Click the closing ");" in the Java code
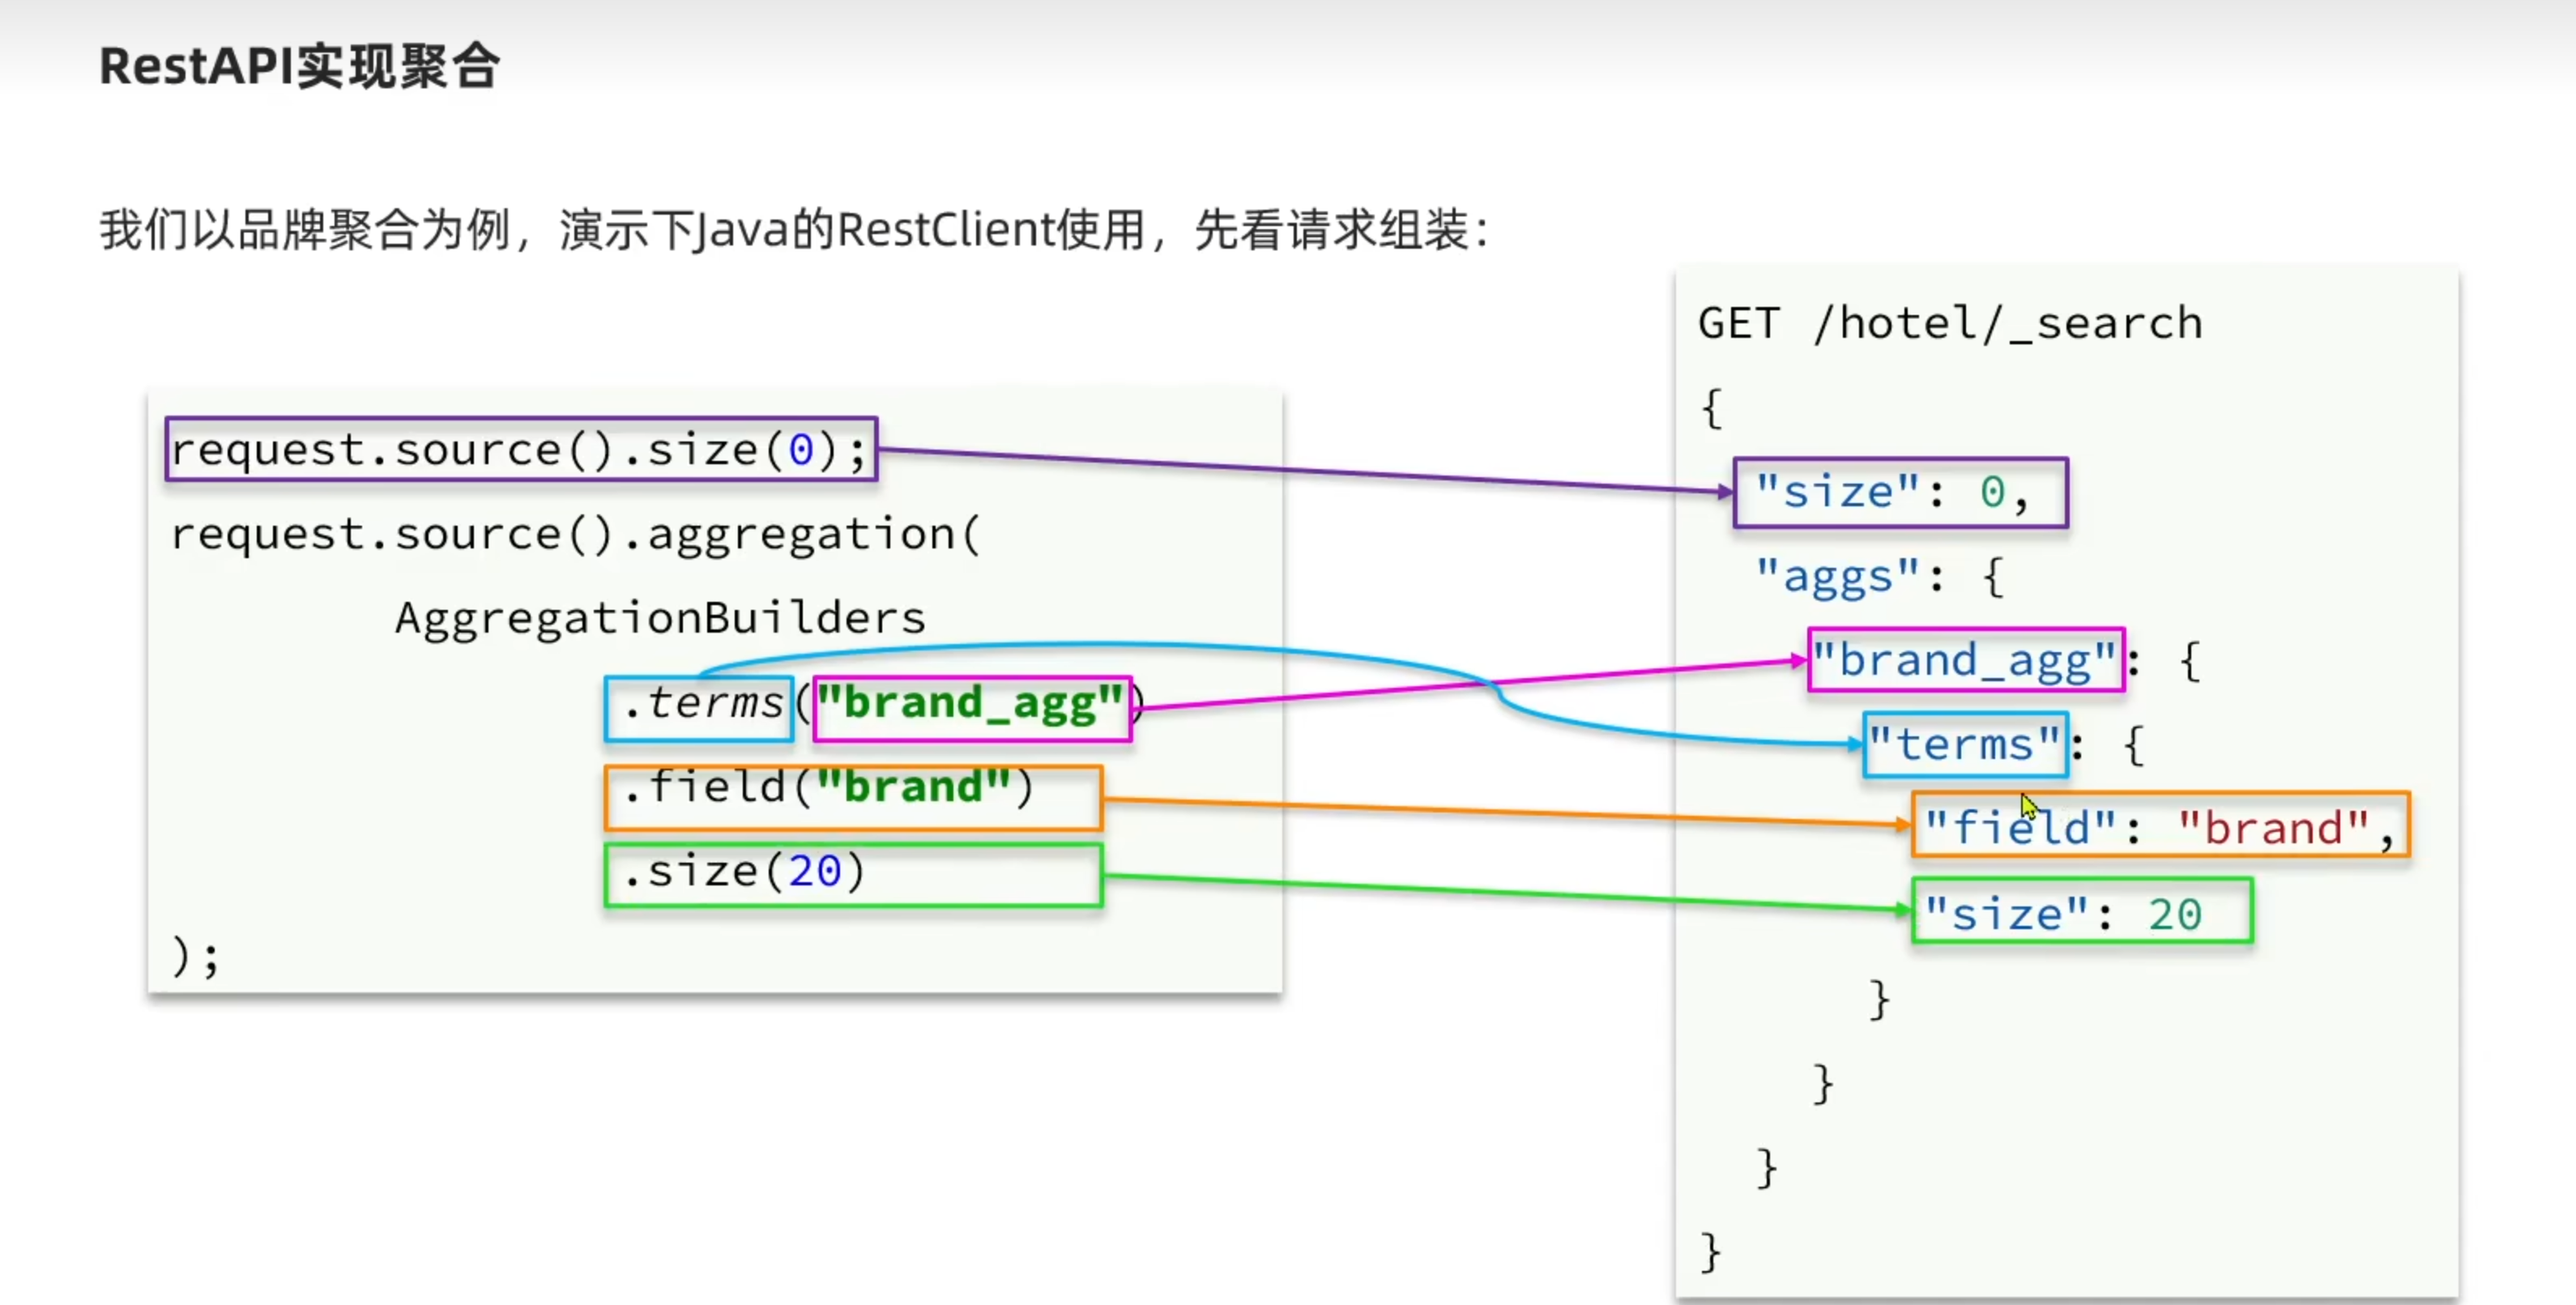2576x1305 pixels. coord(195,956)
